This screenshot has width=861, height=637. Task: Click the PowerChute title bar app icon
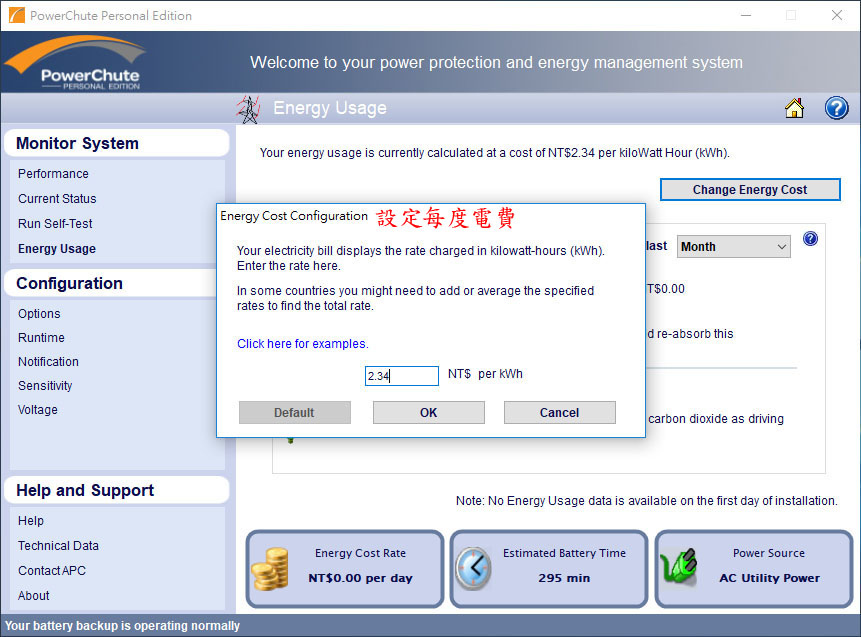(x=16, y=15)
